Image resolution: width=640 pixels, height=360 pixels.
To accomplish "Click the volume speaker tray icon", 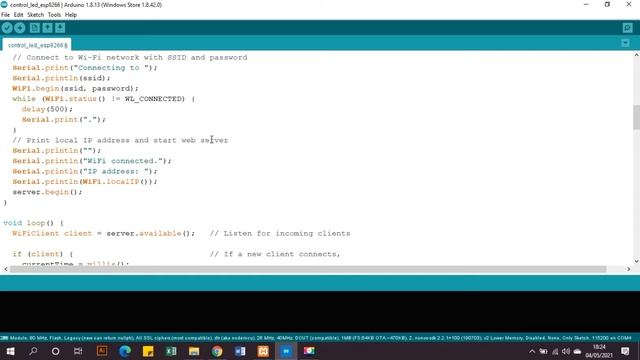I will [566, 351].
